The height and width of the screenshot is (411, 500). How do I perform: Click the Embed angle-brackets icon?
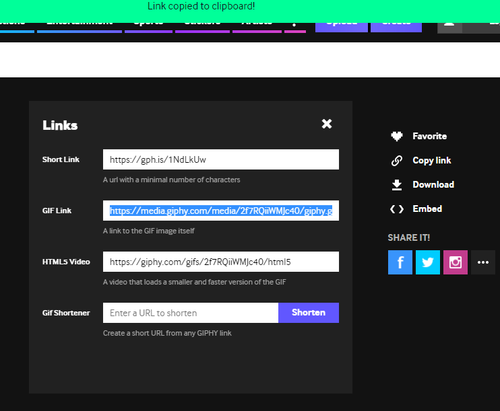pos(397,209)
